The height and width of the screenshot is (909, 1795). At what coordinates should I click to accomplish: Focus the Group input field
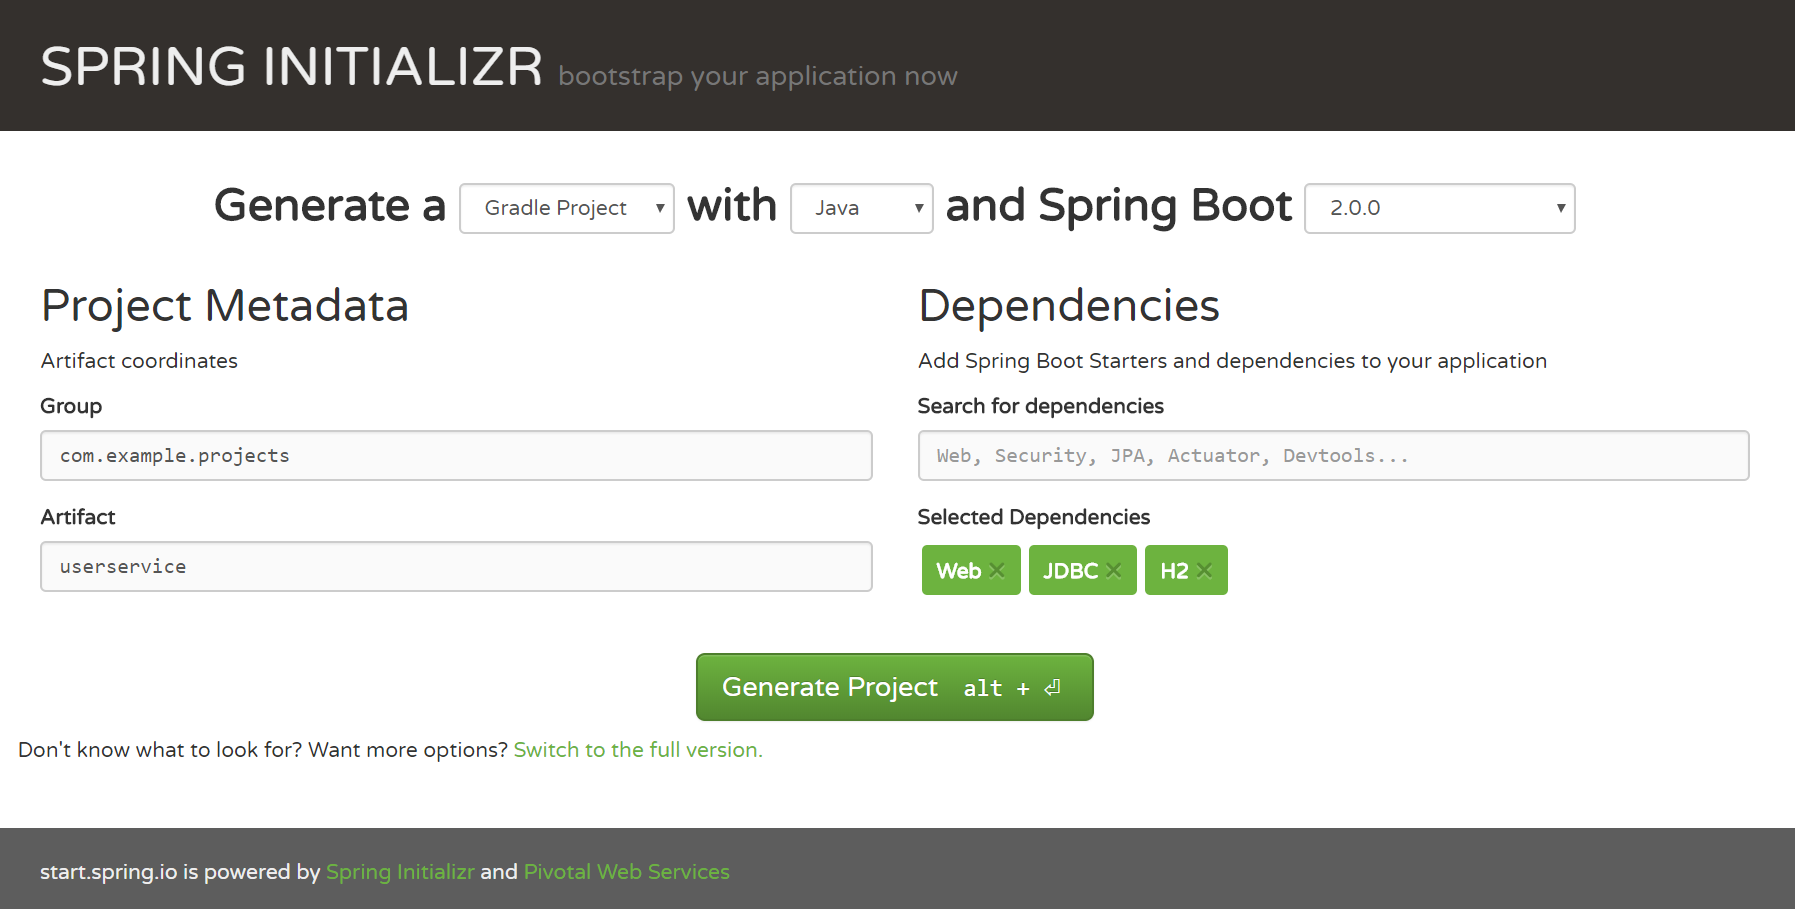(x=456, y=456)
